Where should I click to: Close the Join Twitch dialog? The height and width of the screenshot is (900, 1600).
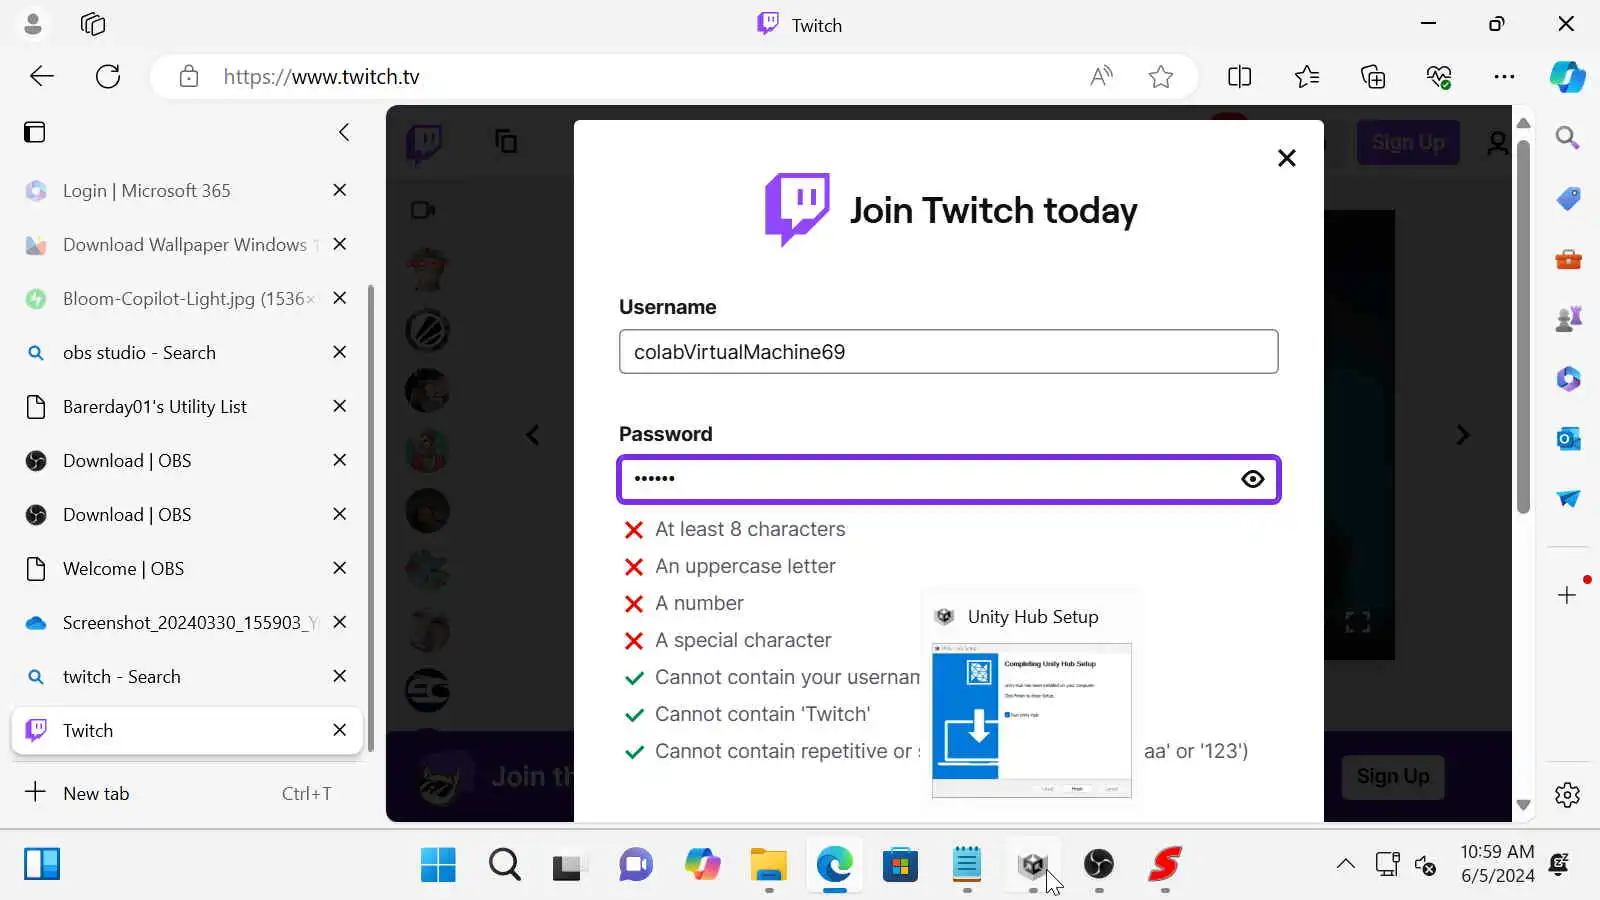tap(1287, 158)
